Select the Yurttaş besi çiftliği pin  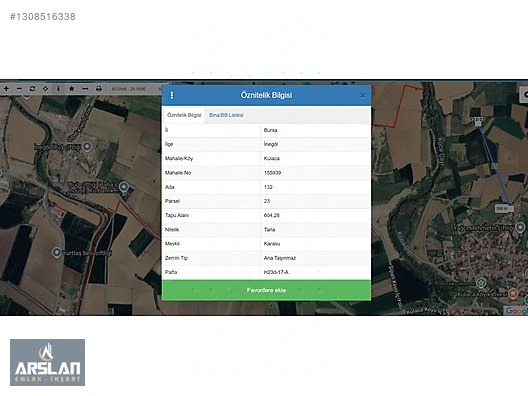tap(57, 252)
